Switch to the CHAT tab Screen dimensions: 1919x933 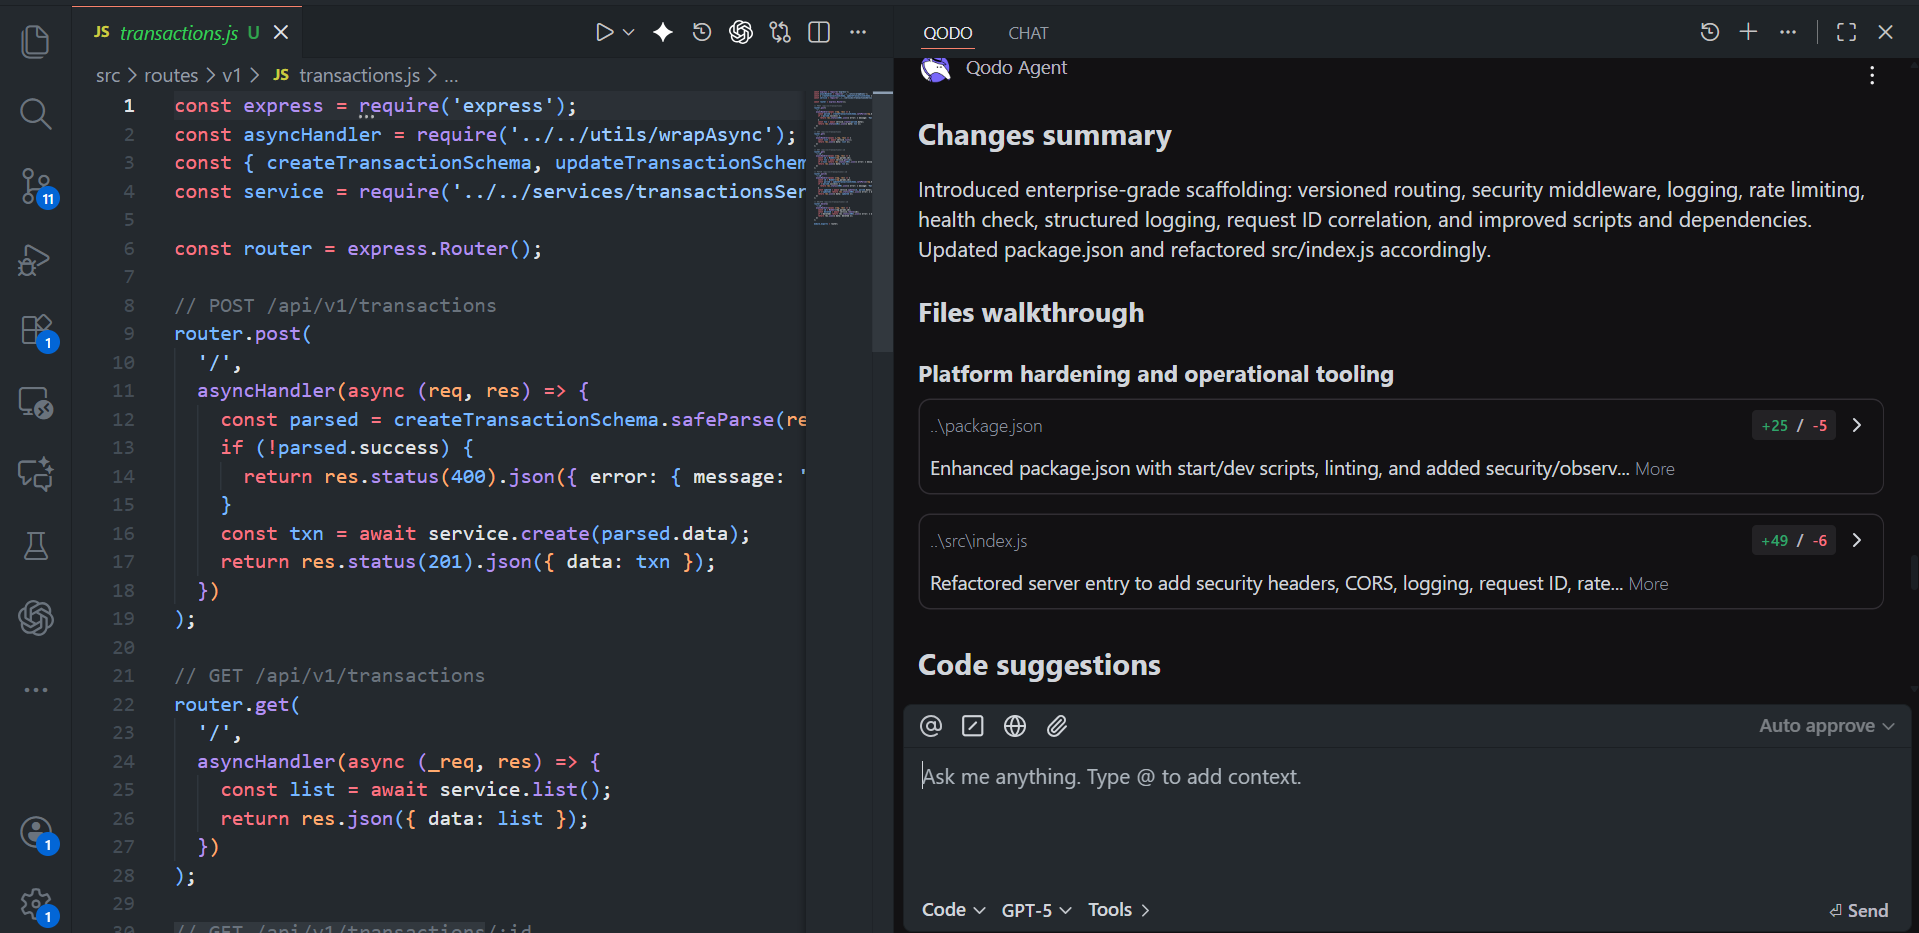pos(1028,33)
